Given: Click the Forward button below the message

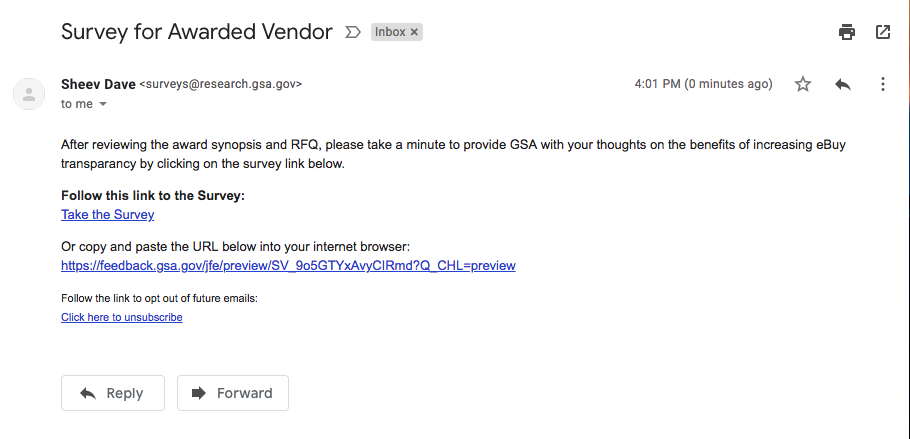Looking at the screenshot, I should [233, 393].
